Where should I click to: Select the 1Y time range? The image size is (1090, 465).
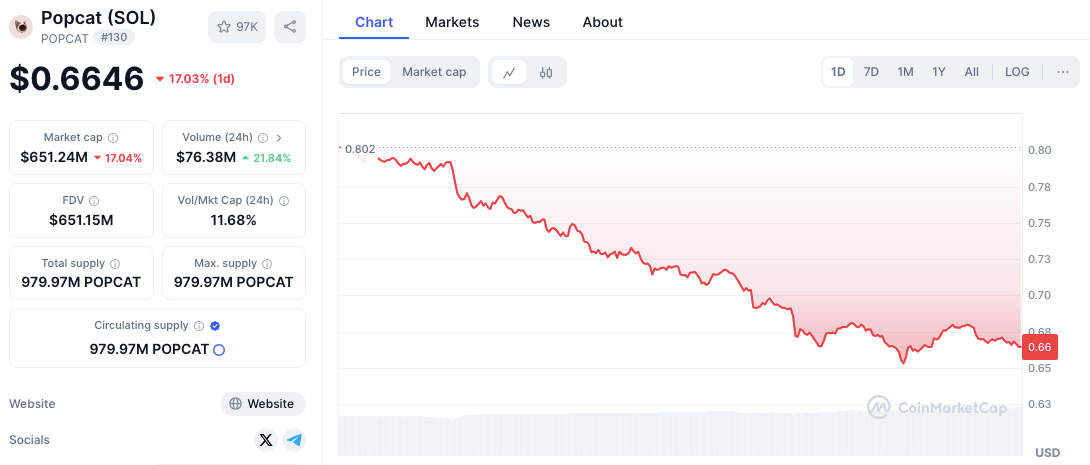pyautogui.click(x=939, y=72)
